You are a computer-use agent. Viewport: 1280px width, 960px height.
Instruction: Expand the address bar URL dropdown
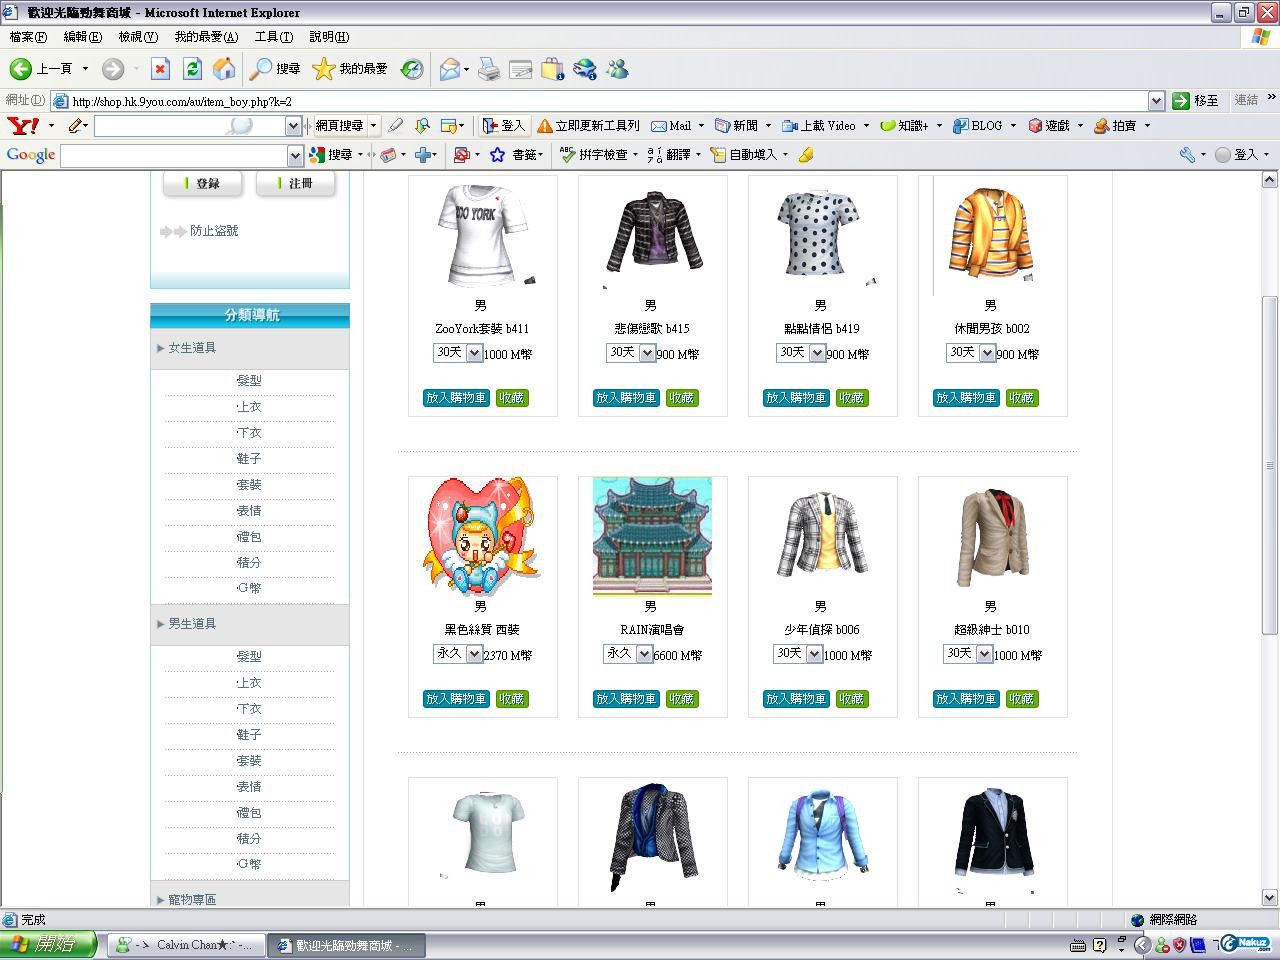[x=1156, y=101]
